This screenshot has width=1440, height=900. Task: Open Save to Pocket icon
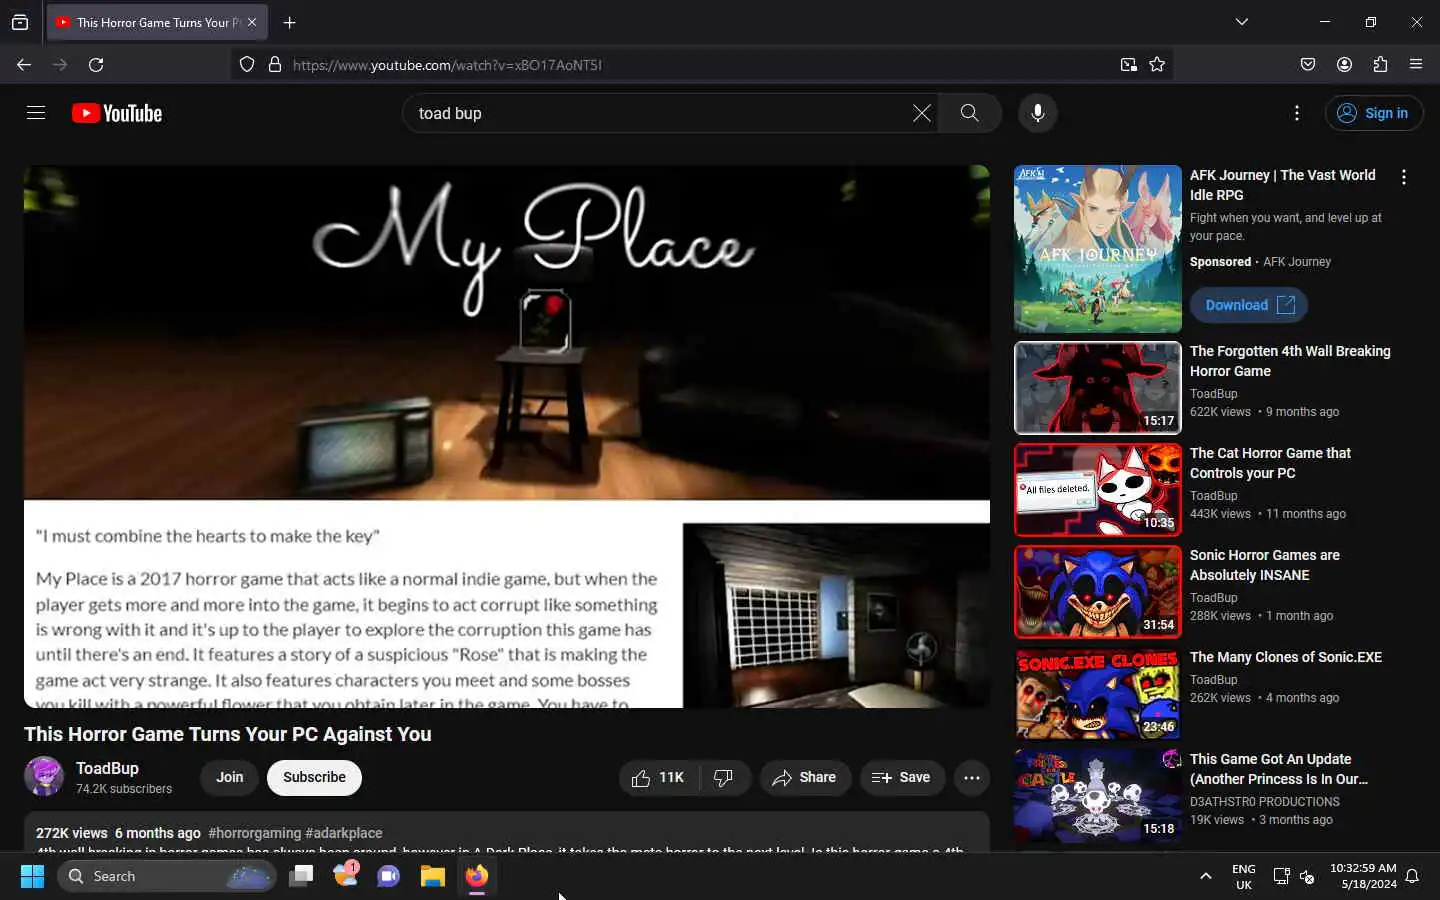[1308, 65]
